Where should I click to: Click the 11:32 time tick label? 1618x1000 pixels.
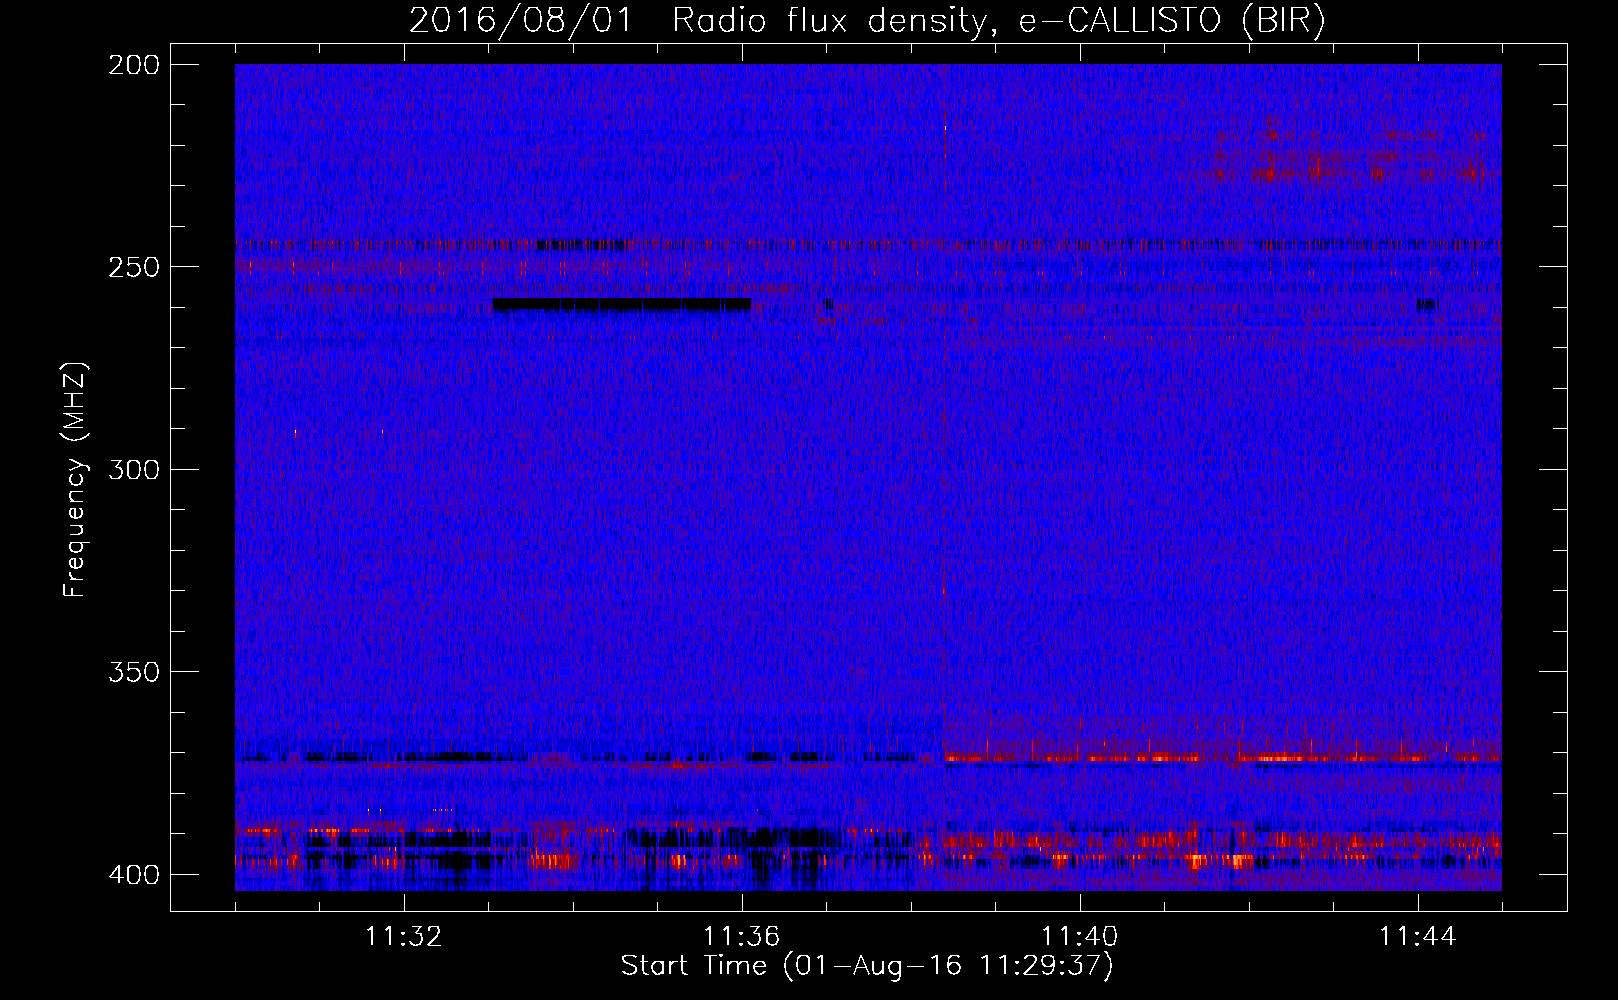coord(404,937)
